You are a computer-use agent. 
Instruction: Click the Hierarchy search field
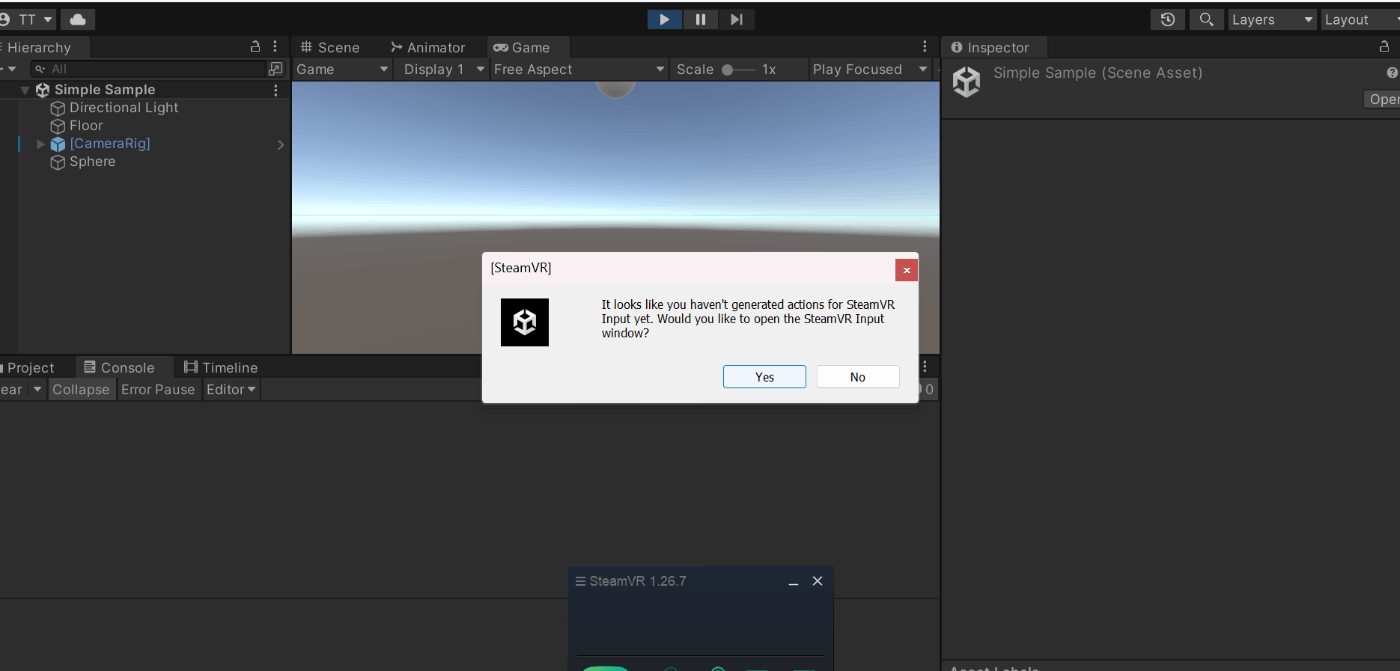(147, 69)
